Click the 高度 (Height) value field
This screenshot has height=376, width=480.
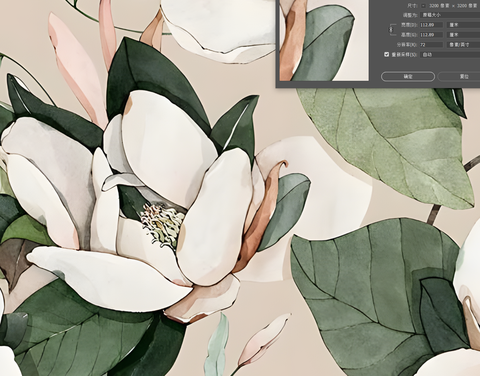pyautogui.click(x=432, y=35)
